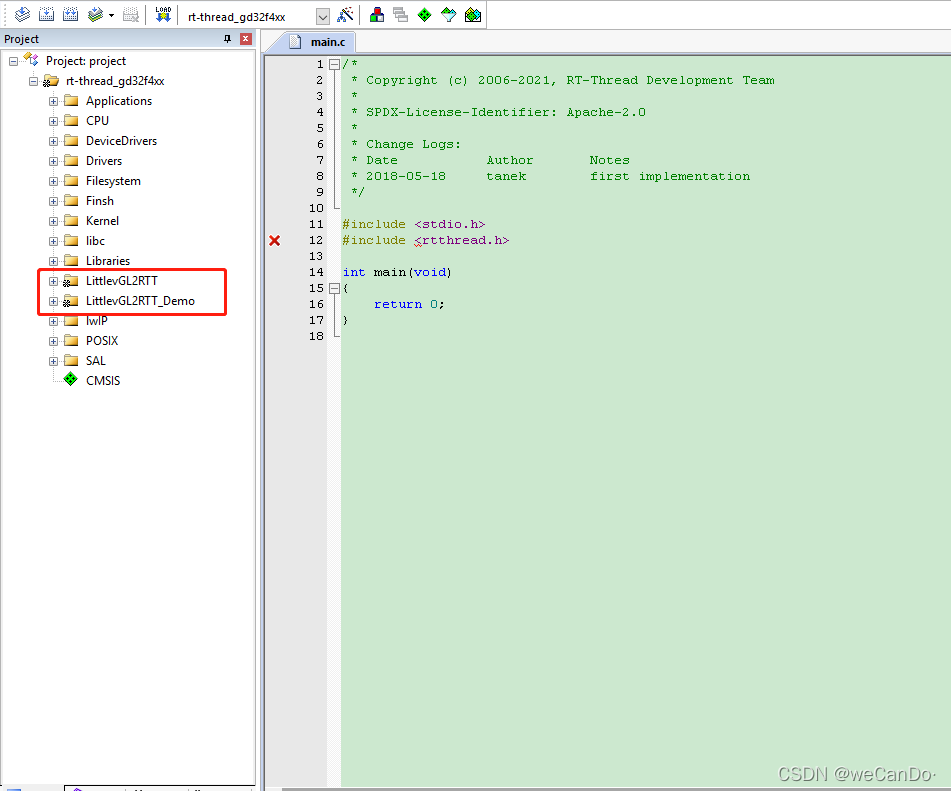Expand the Finsh folder
The height and width of the screenshot is (791, 951).
[x=53, y=201]
